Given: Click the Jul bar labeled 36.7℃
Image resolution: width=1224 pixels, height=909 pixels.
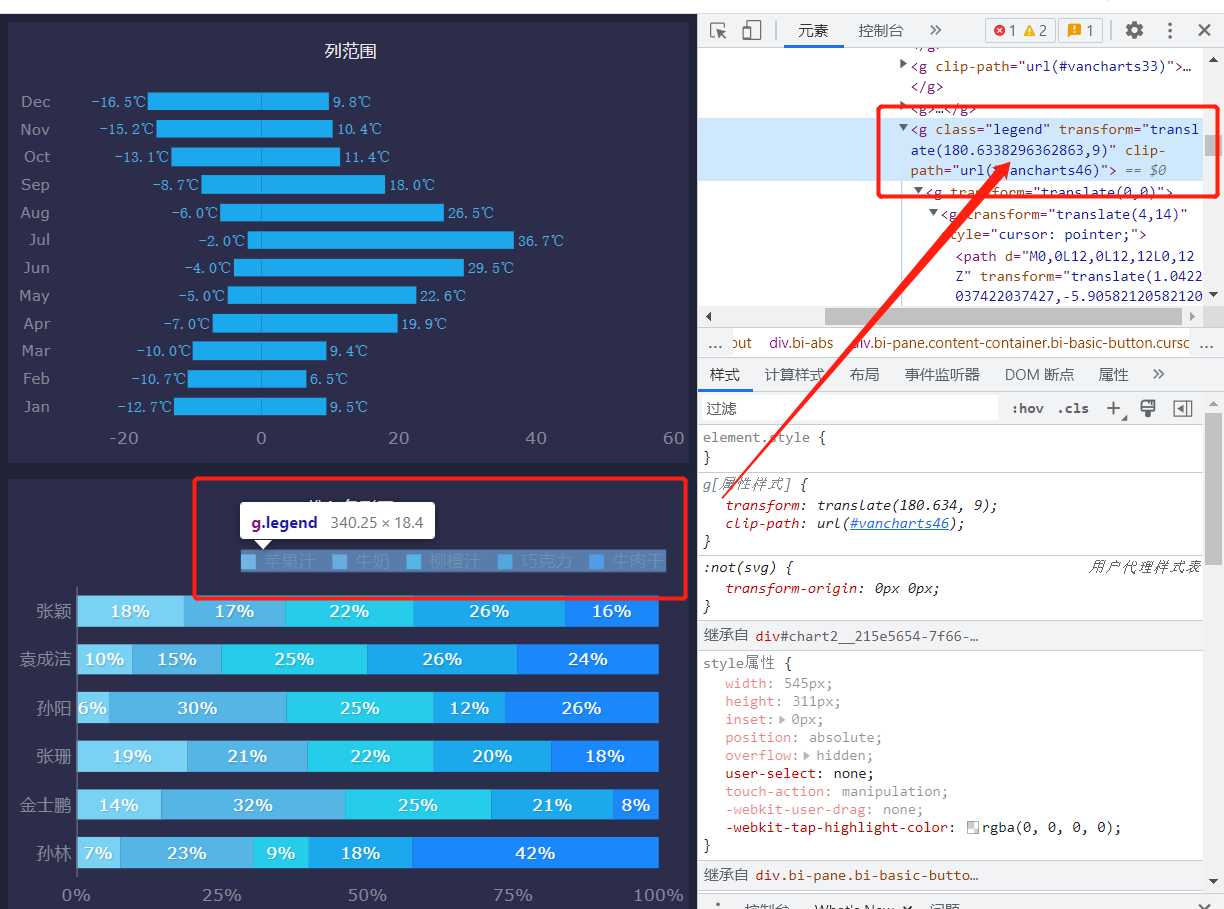Looking at the screenshot, I should [381, 240].
